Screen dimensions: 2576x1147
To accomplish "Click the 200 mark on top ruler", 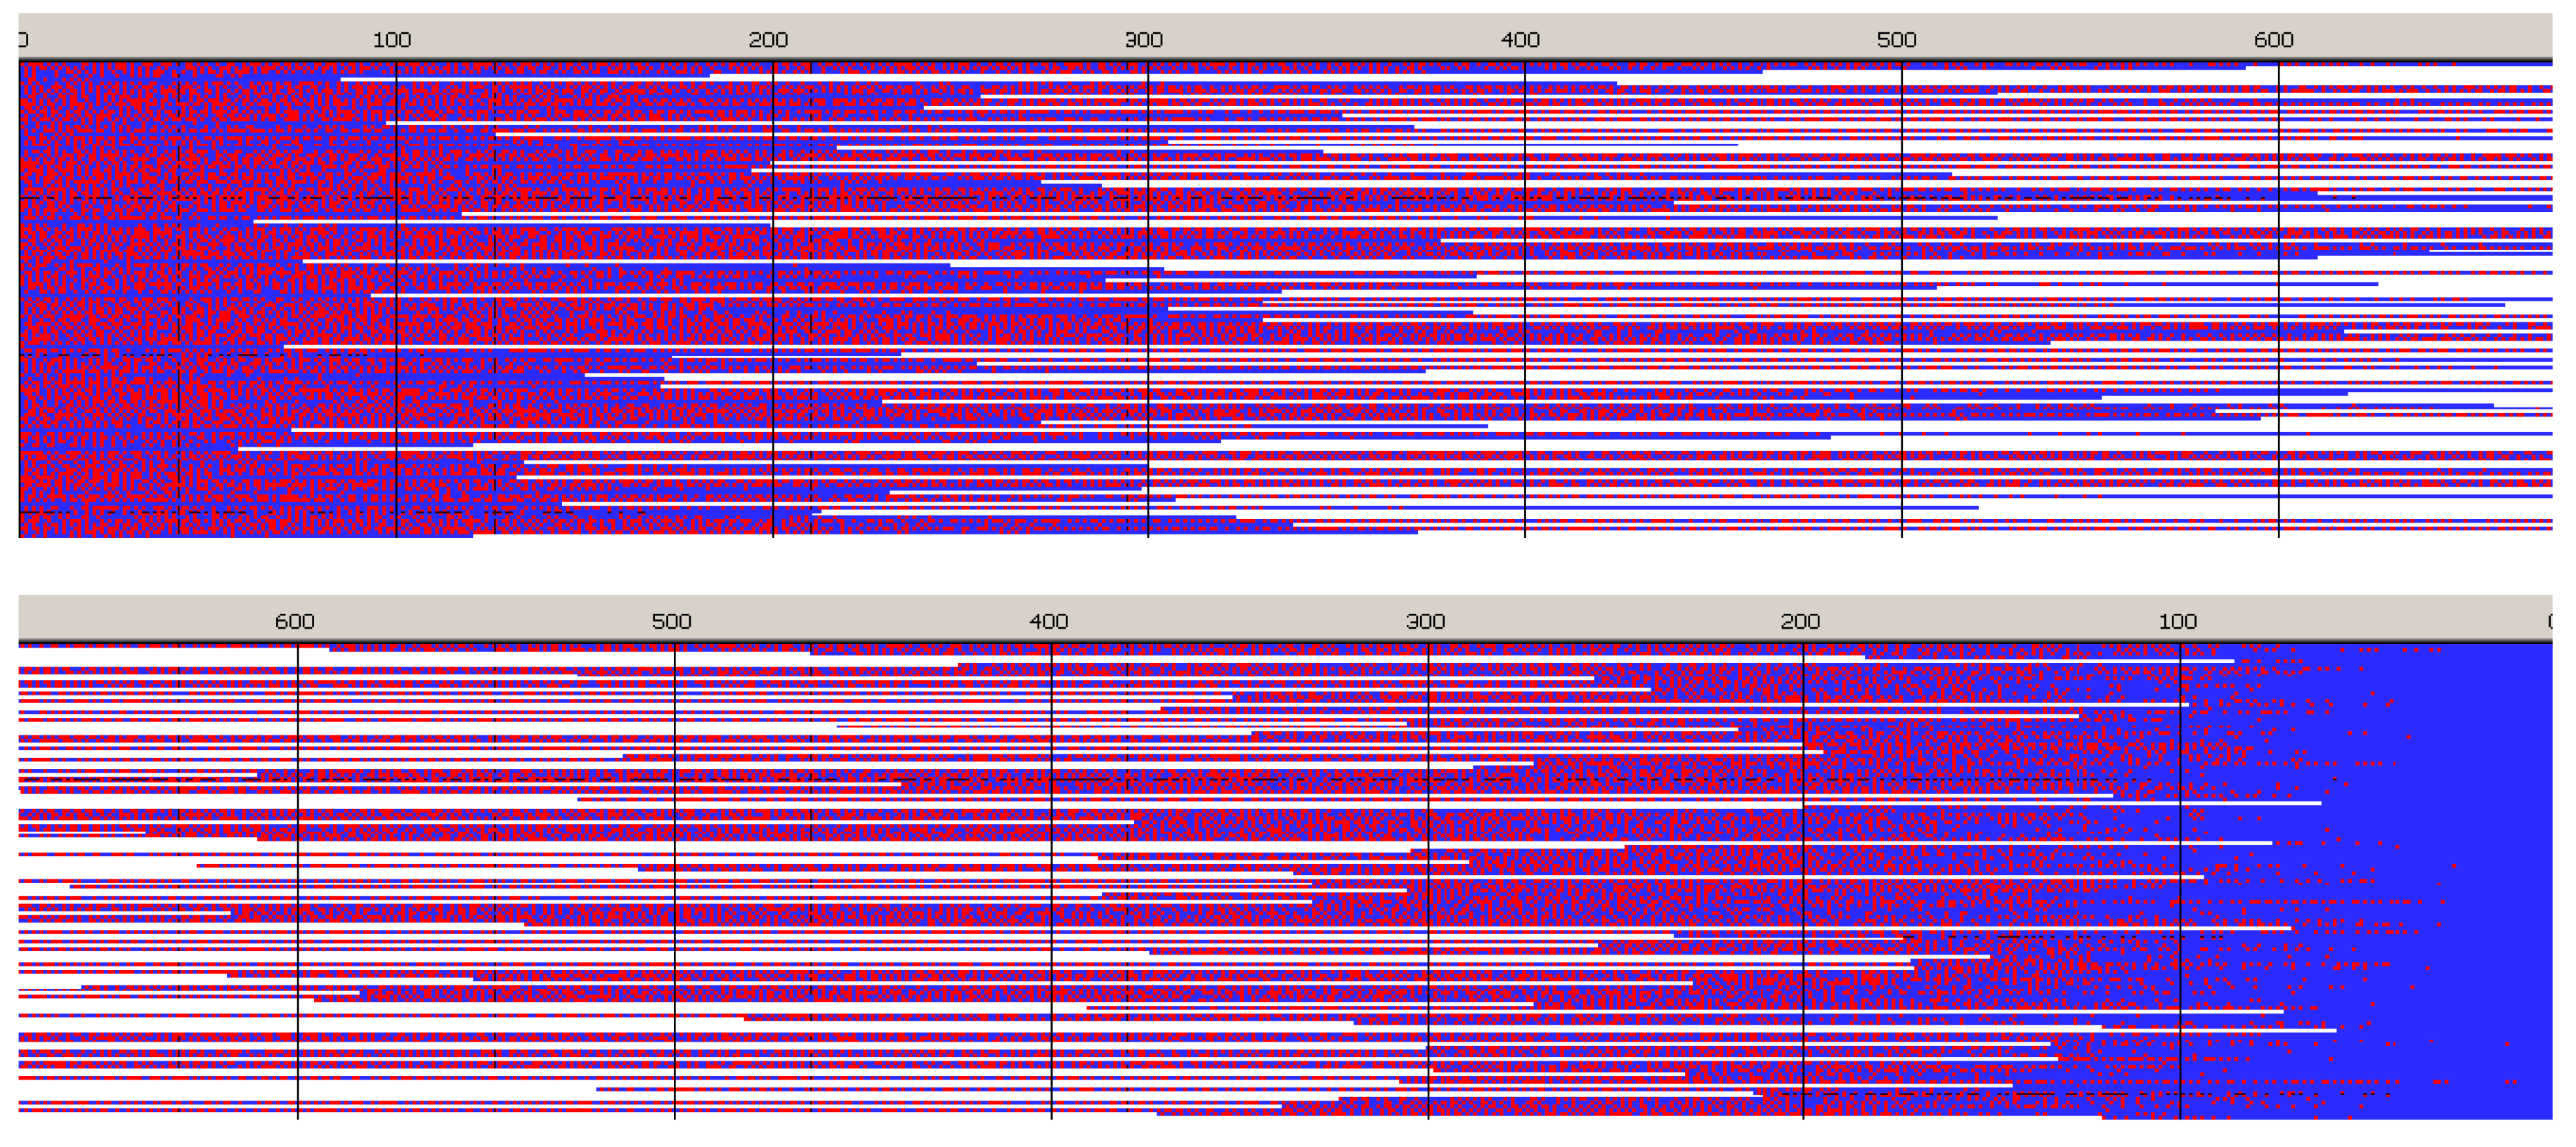I will click(768, 40).
